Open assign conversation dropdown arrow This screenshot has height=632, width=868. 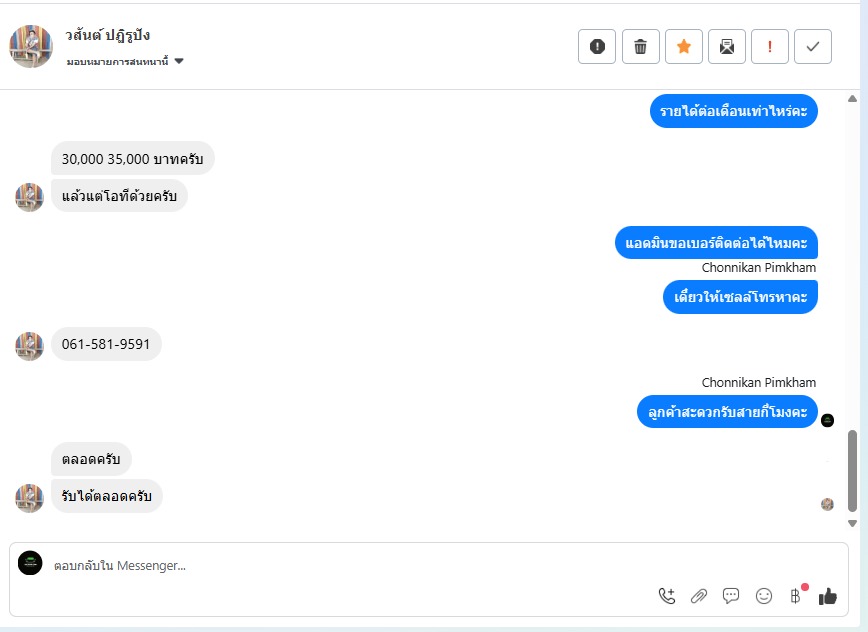pyautogui.click(x=179, y=61)
